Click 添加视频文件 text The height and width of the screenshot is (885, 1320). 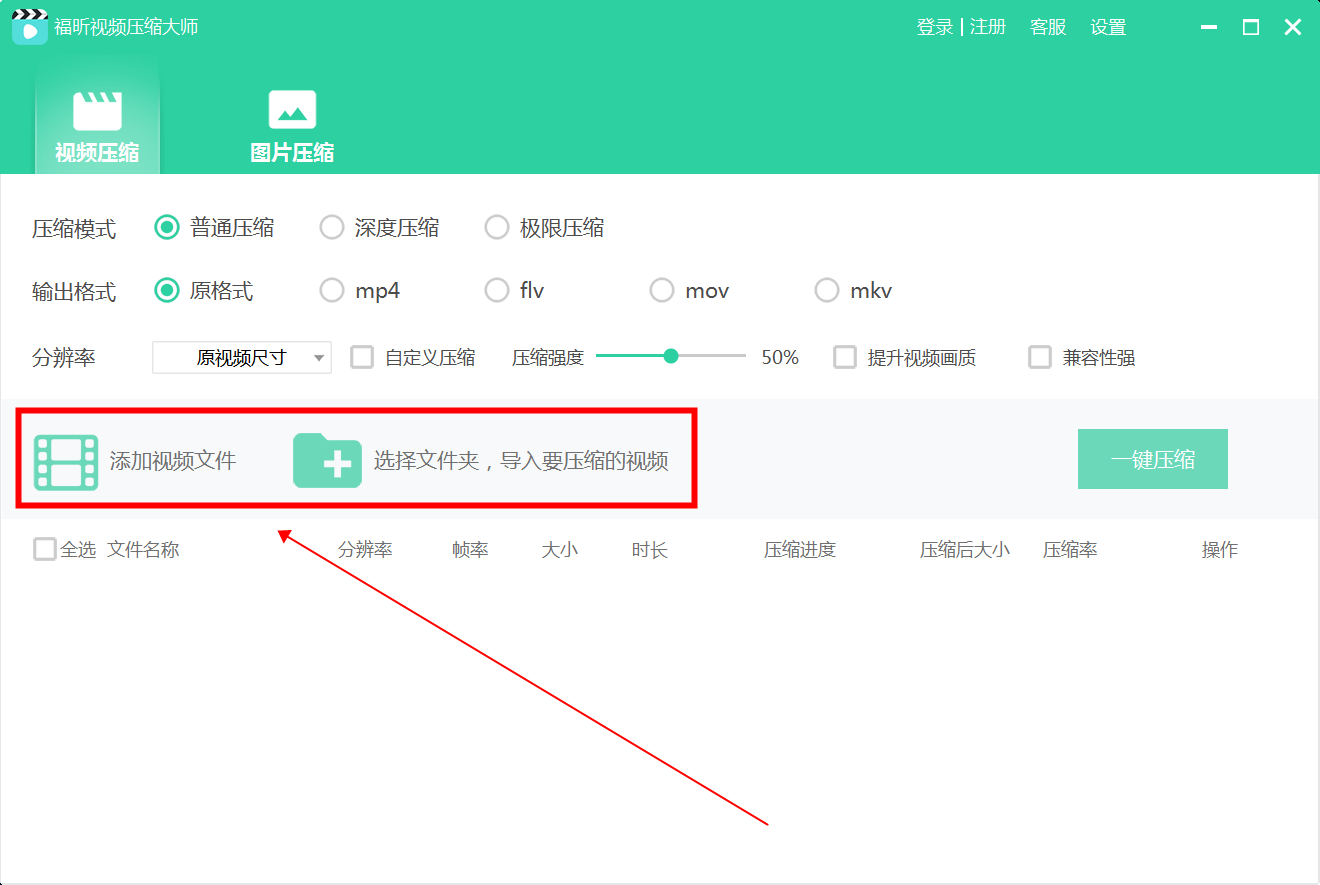tap(173, 461)
